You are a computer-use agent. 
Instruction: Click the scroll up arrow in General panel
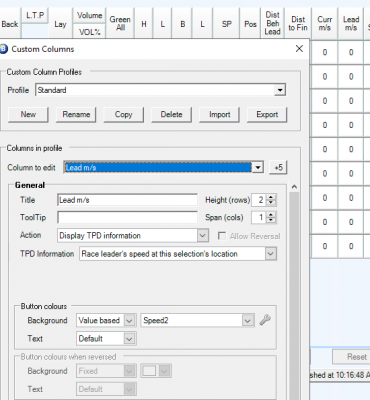coord(294,187)
